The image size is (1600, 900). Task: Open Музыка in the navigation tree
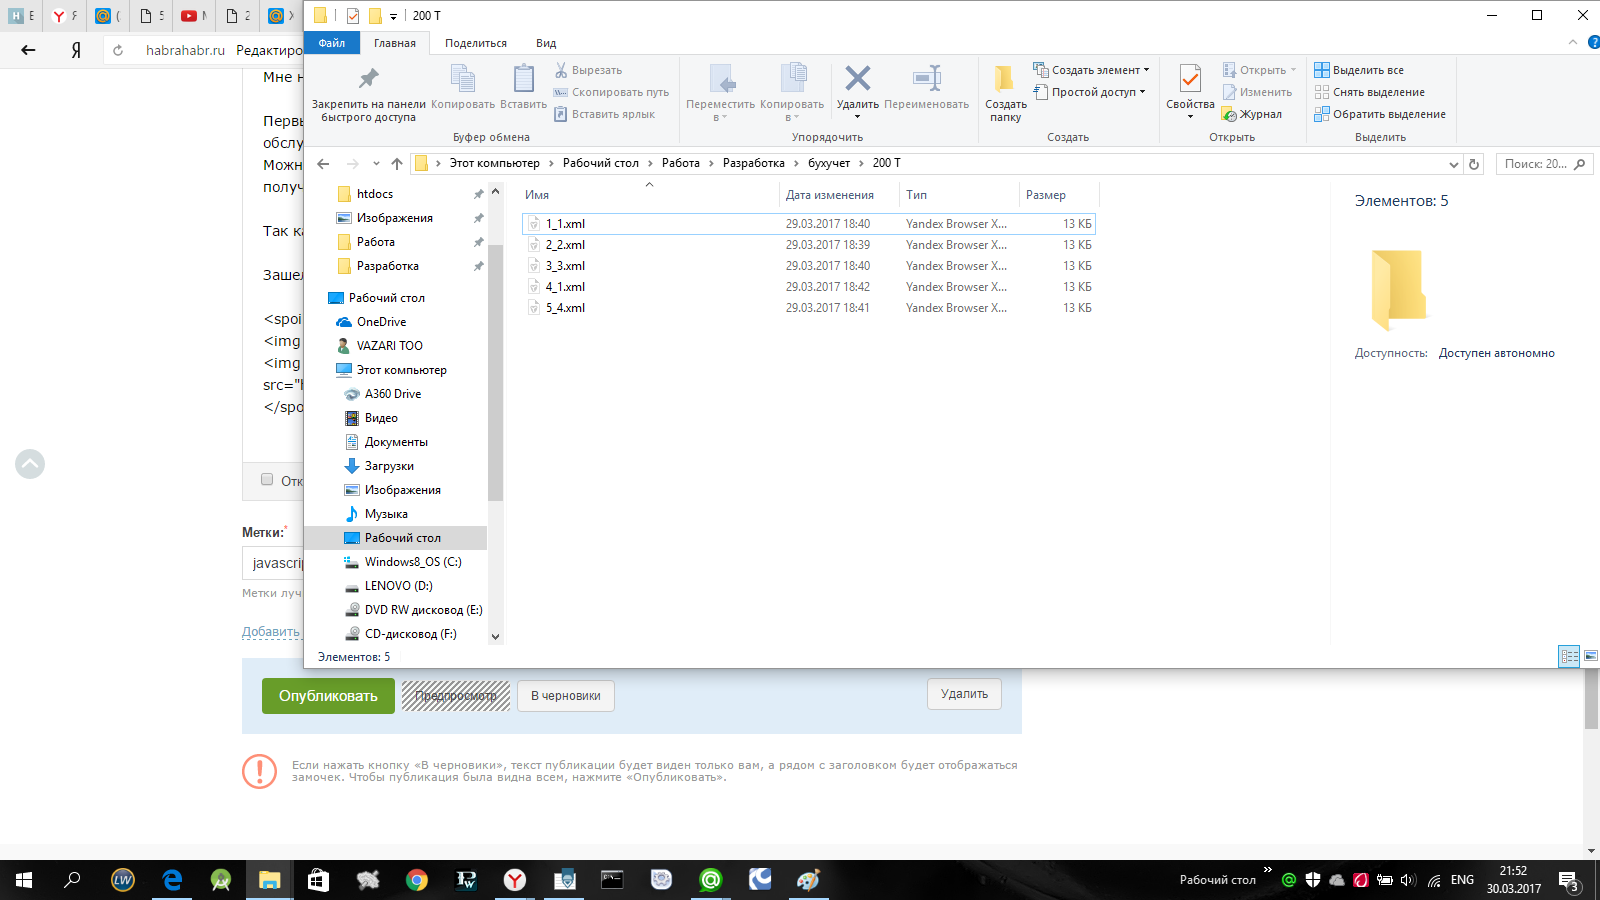pyautogui.click(x=386, y=514)
